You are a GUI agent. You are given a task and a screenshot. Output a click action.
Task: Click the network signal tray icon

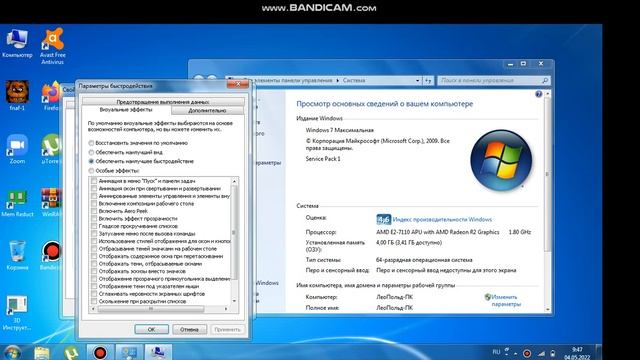541,353
